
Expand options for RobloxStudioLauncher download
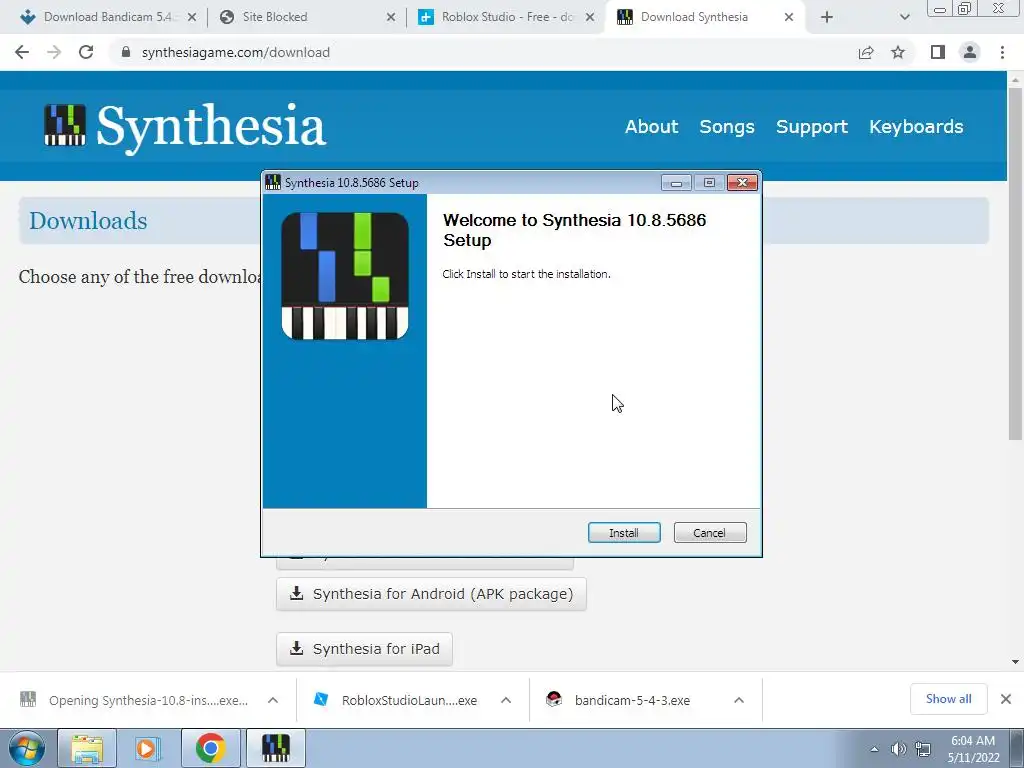[x=505, y=700]
